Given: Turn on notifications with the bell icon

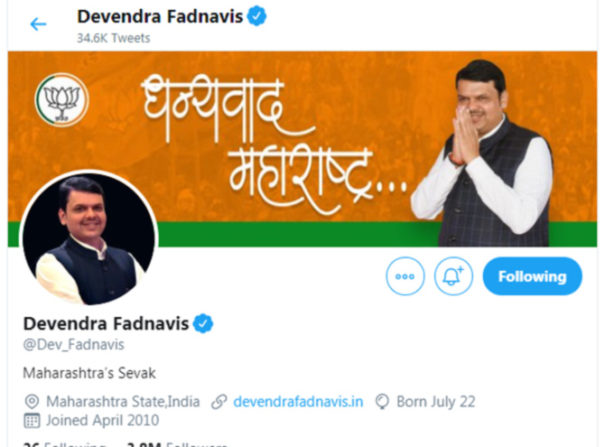Looking at the screenshot, I should tap(453, 276).
